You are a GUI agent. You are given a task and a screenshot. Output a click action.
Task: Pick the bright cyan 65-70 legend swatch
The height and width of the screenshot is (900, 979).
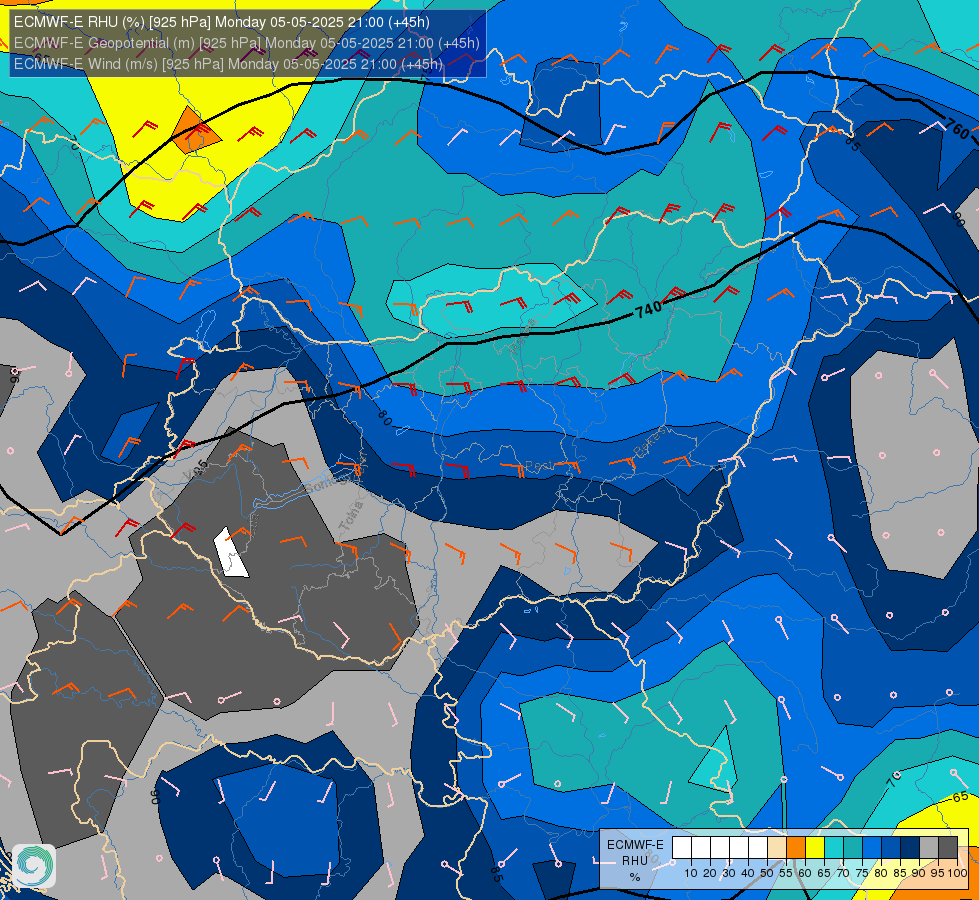click(x=834, y=847)
